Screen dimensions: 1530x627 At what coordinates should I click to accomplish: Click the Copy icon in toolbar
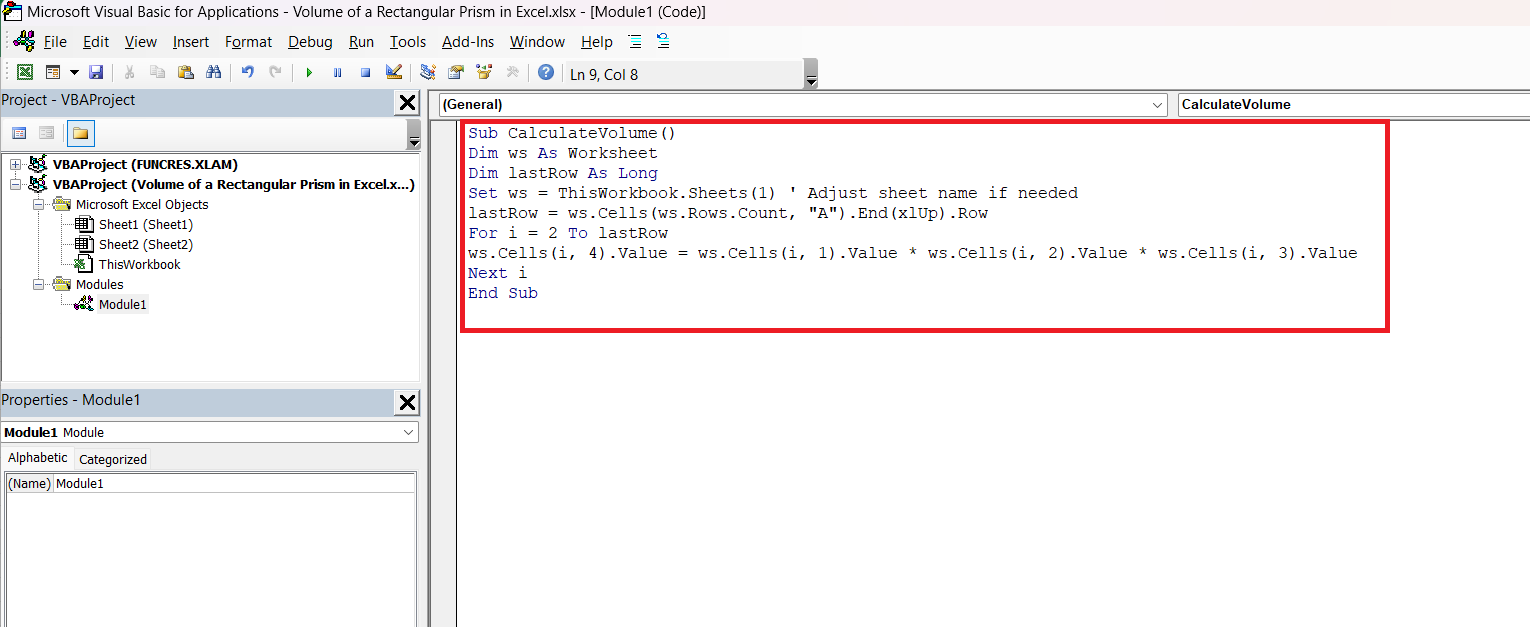[x=157, y=73]
